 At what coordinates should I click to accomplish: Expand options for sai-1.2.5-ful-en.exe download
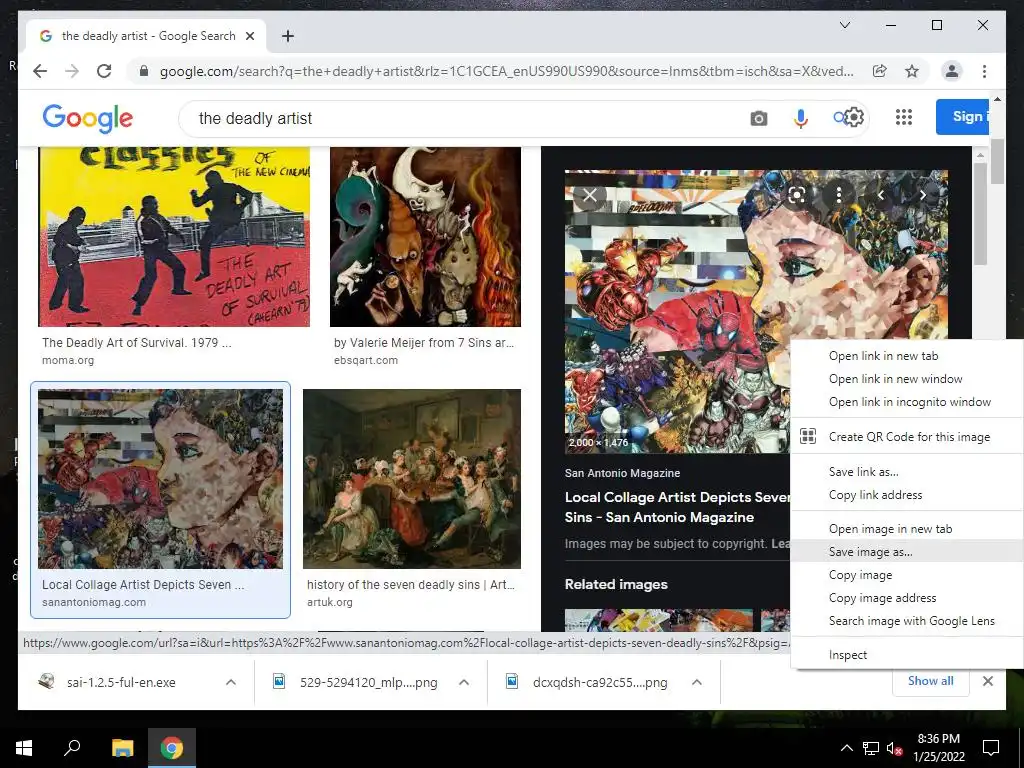click(231, 682)
